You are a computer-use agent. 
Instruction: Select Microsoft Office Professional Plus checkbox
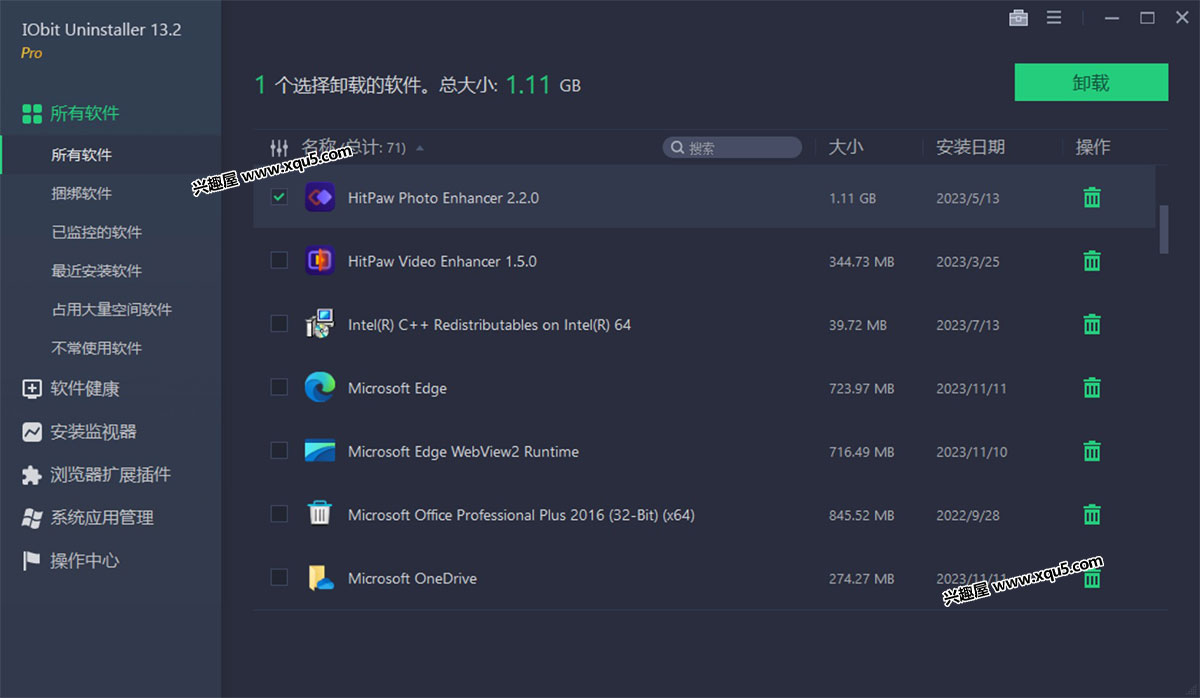[279, 514]
